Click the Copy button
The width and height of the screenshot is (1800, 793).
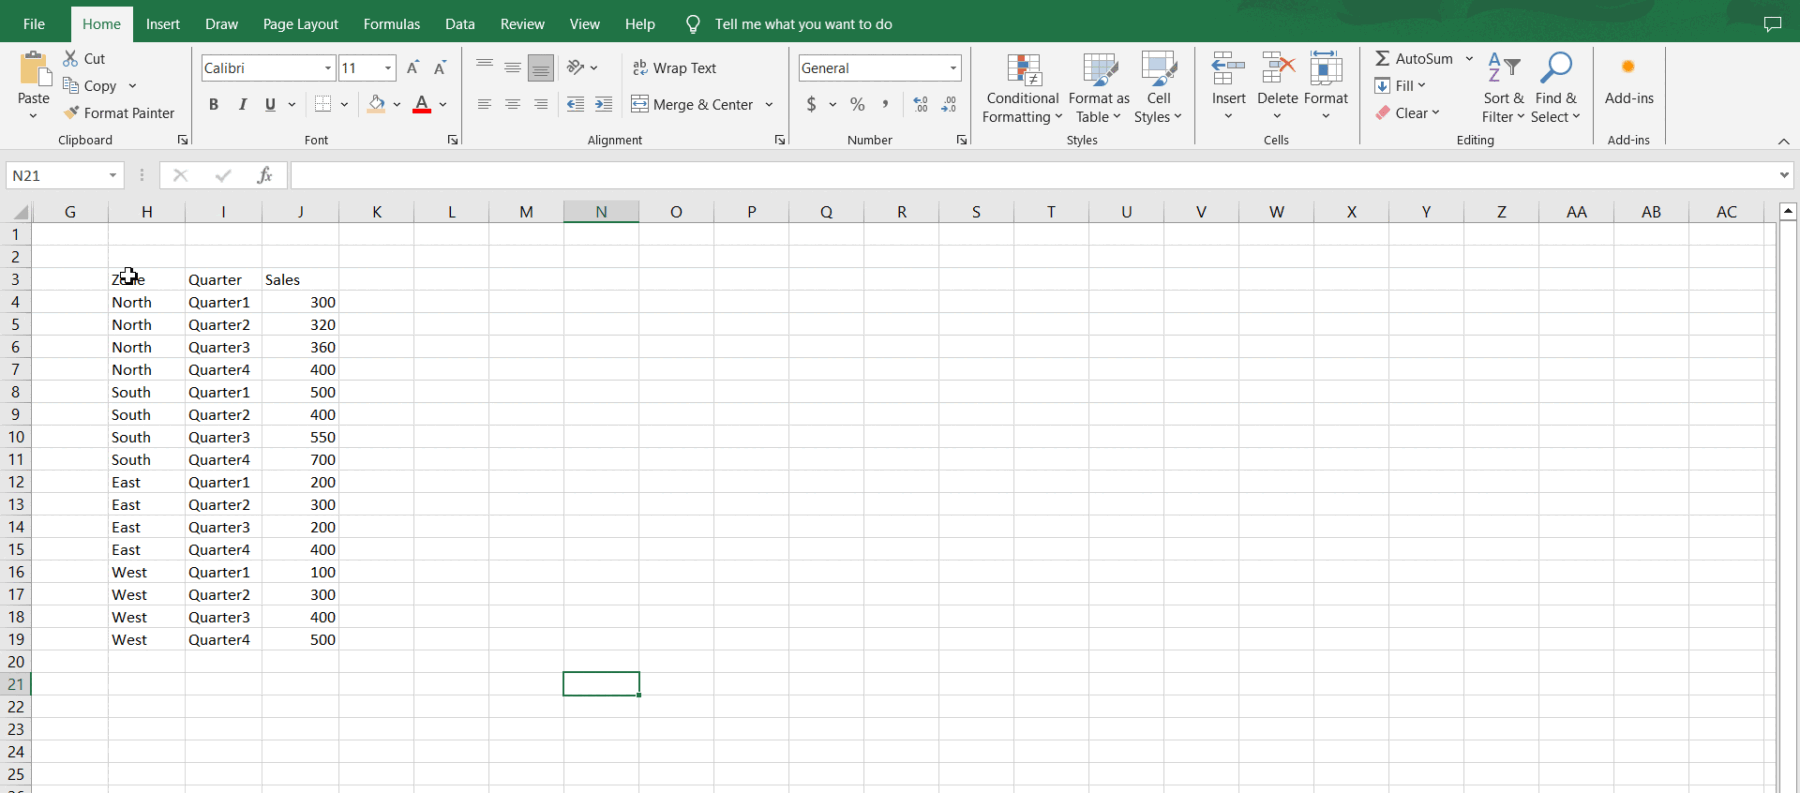pyautogui.click(x=90, y=86)
